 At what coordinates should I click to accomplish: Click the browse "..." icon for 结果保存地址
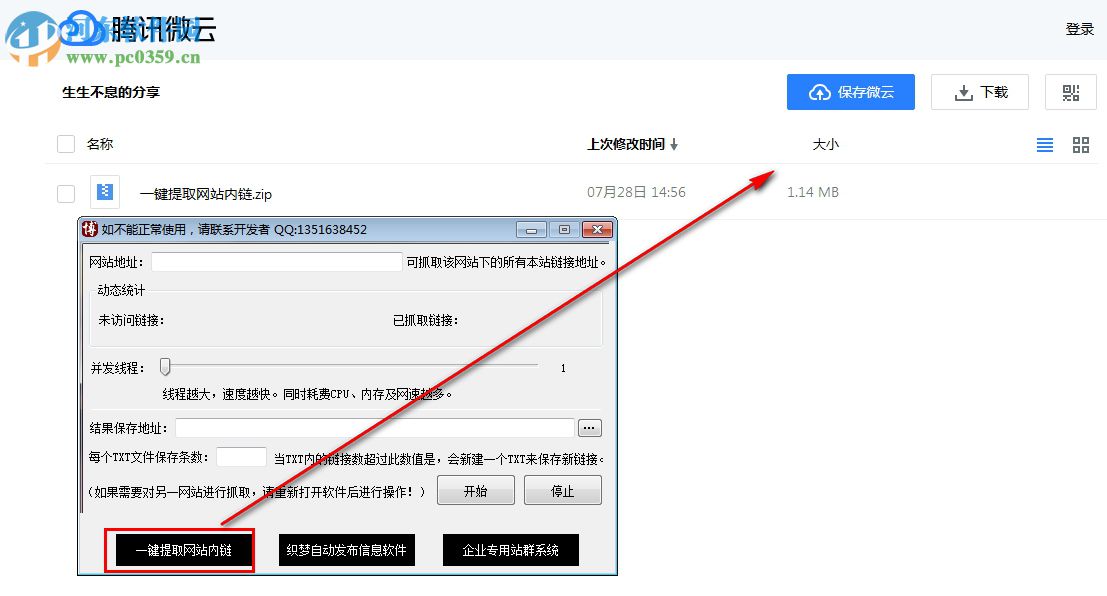pos(589,427)
